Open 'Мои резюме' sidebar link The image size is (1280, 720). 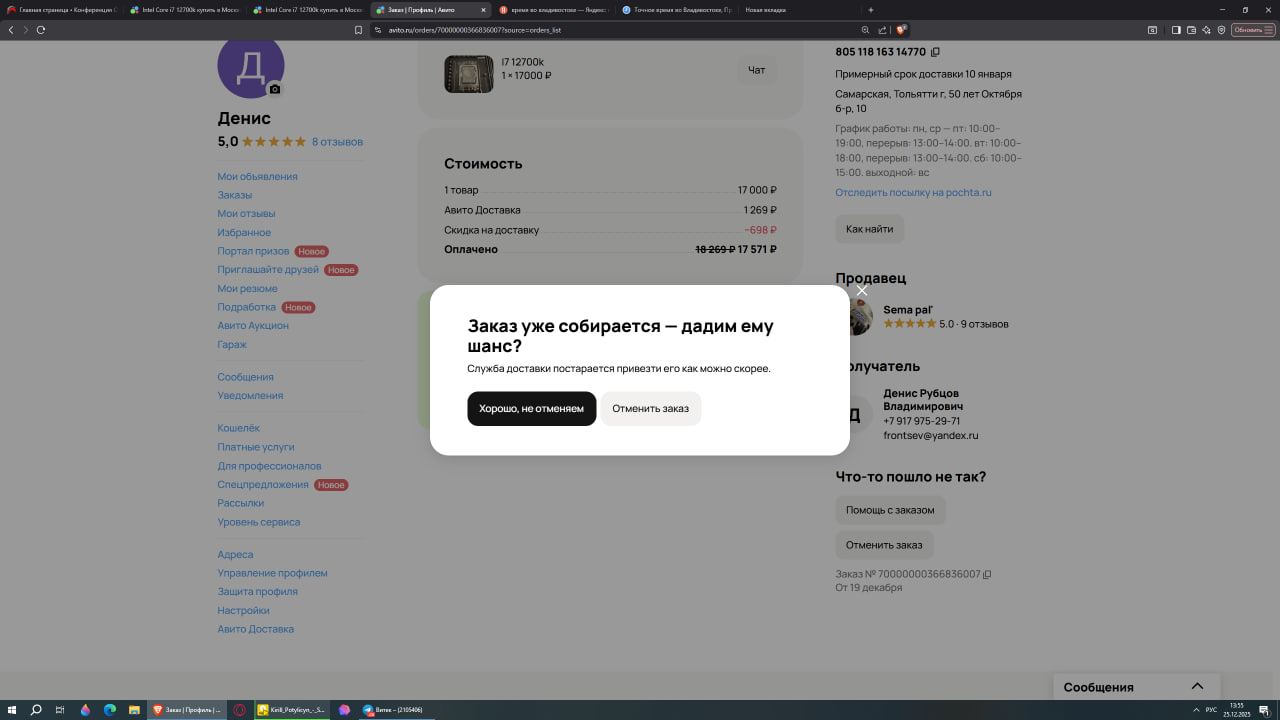click(248, 289)
